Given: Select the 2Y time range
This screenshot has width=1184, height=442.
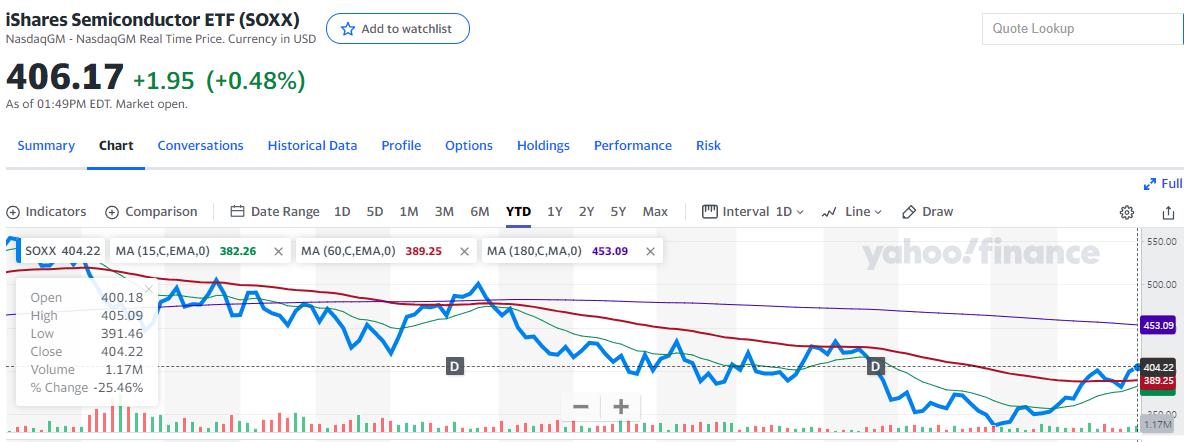Looking at the screenshot, I should click(587, 212).
